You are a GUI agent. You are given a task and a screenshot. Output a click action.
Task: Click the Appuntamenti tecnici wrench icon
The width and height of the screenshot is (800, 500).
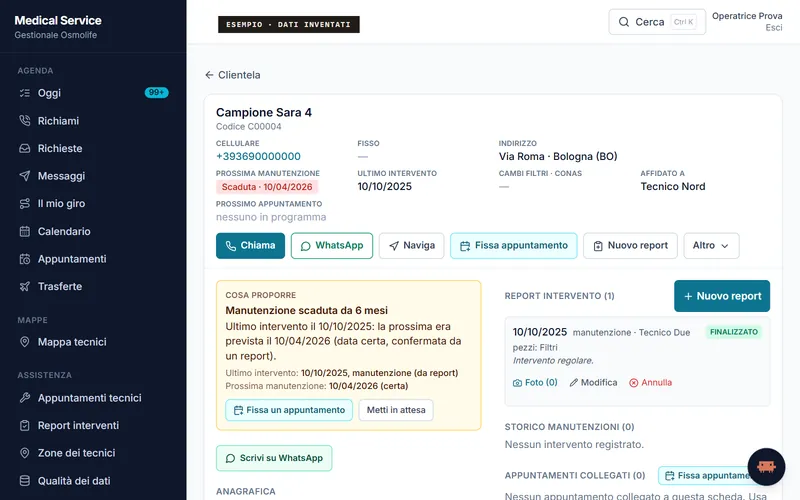coord(24,397)
